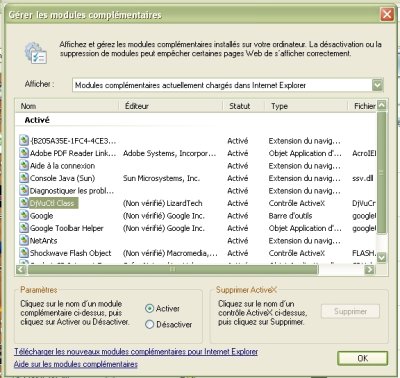Select the Google Toolbar Helper entry
Screen dimensions: 400x378
point(67,228)
